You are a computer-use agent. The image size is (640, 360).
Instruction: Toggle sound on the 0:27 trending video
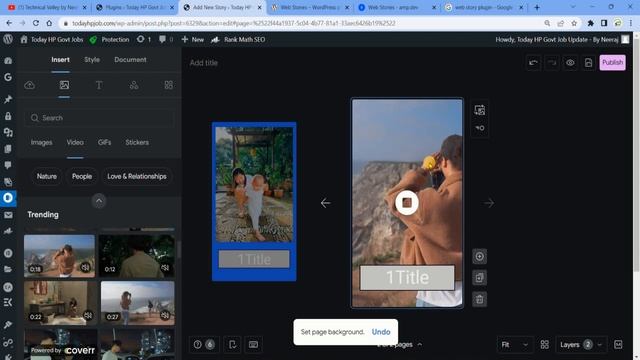point(165,315)
